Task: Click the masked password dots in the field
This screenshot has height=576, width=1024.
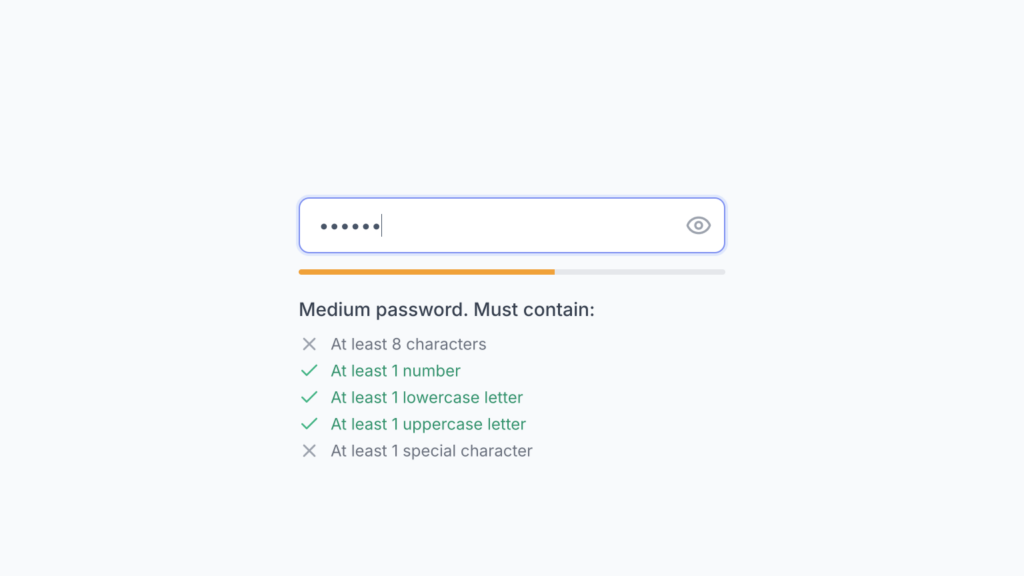Action: click(x=348, y=225)
